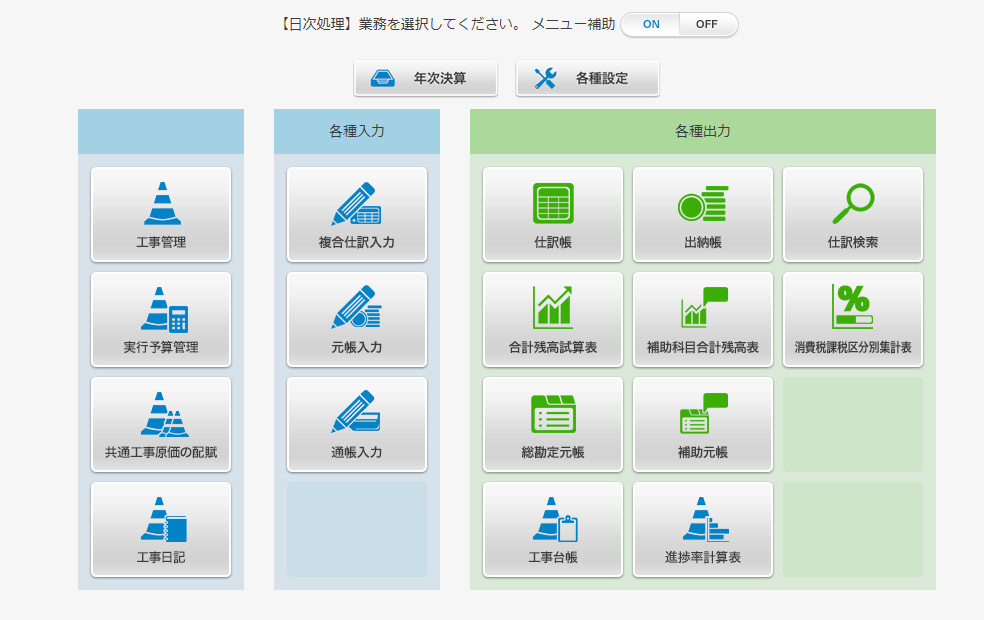Open 通帳入力 pencil tile
This screenshot has height=620, width=984.
tap(356, 424)
